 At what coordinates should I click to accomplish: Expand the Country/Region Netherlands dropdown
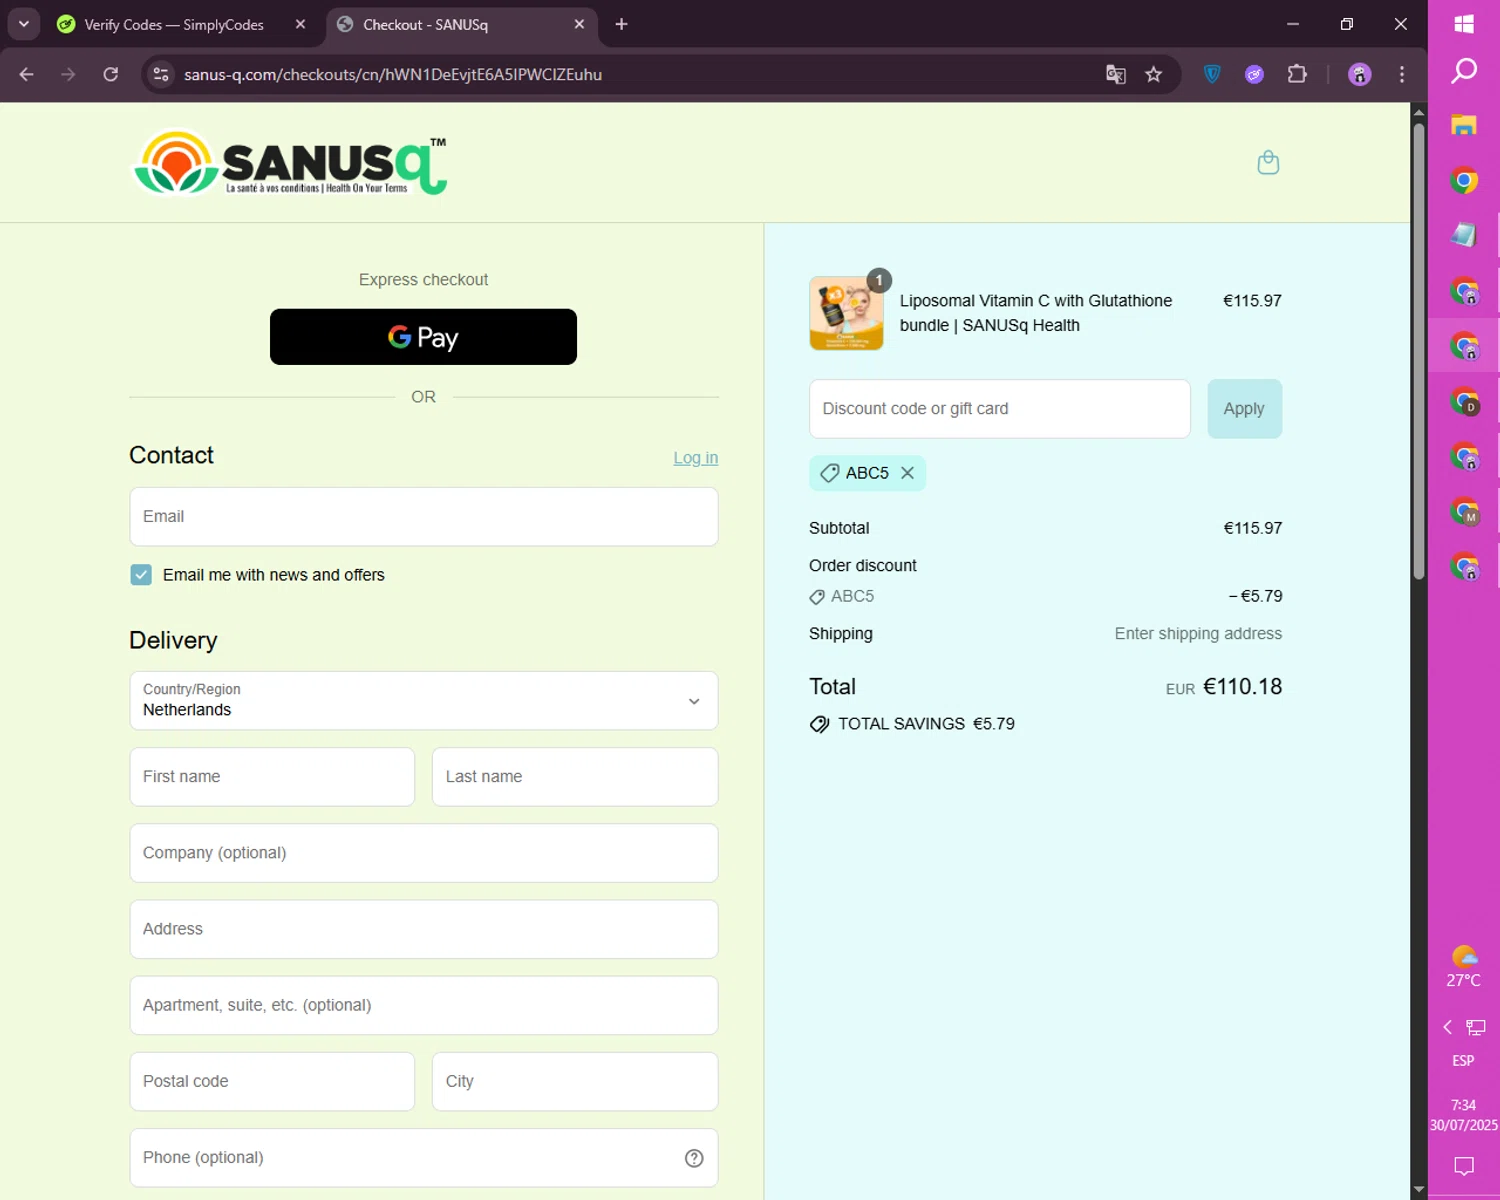(x=424, y=701)
